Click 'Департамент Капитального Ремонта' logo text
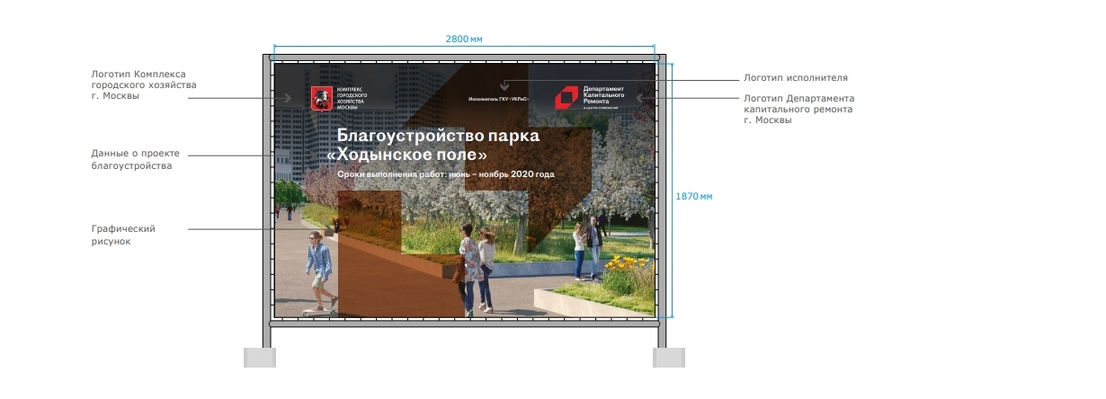Screen dimensions: 1106x399 604,97
